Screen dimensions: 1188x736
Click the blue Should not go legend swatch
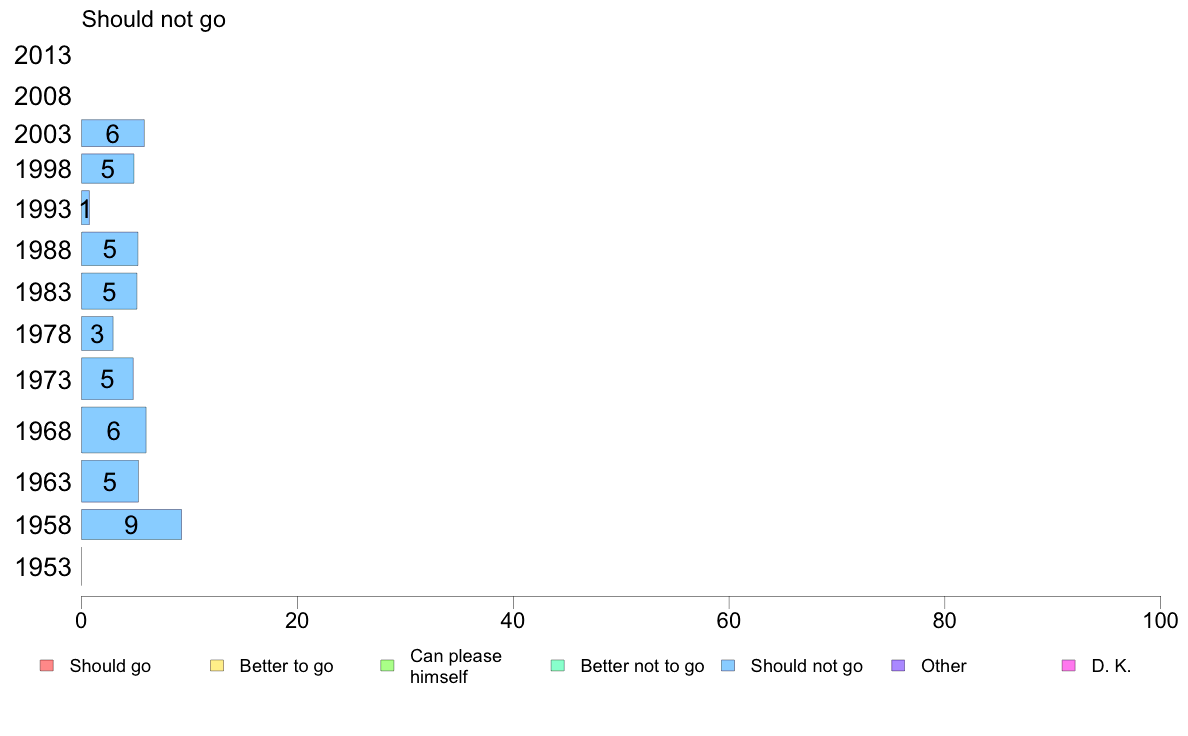tap(728, 666)
